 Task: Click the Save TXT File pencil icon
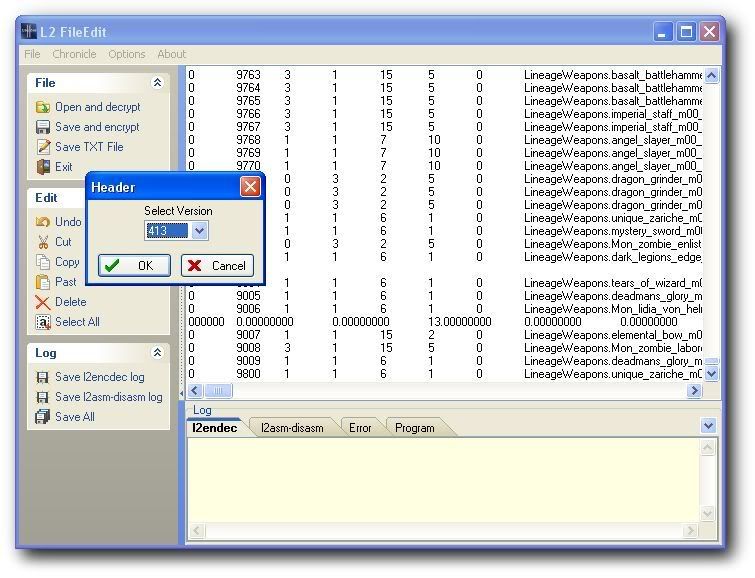point(43,147)
